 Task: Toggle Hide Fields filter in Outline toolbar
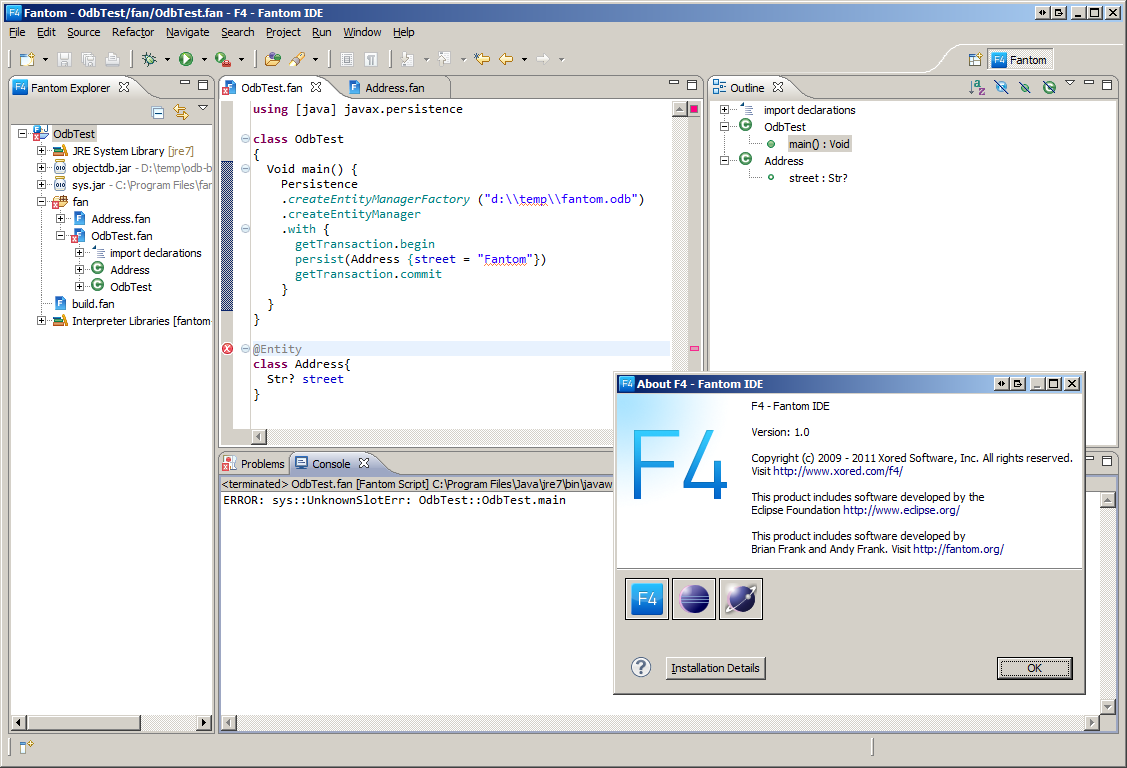coord(1001,87)
